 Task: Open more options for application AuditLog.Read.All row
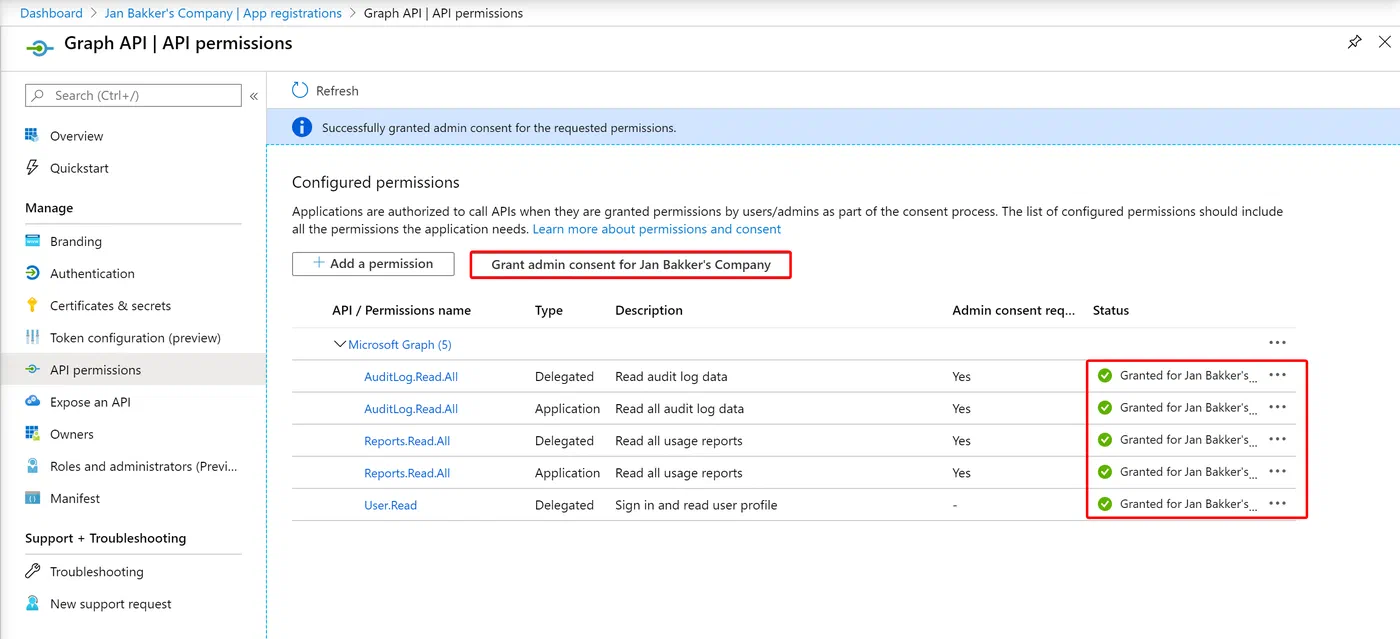(x=1277, y=407)
